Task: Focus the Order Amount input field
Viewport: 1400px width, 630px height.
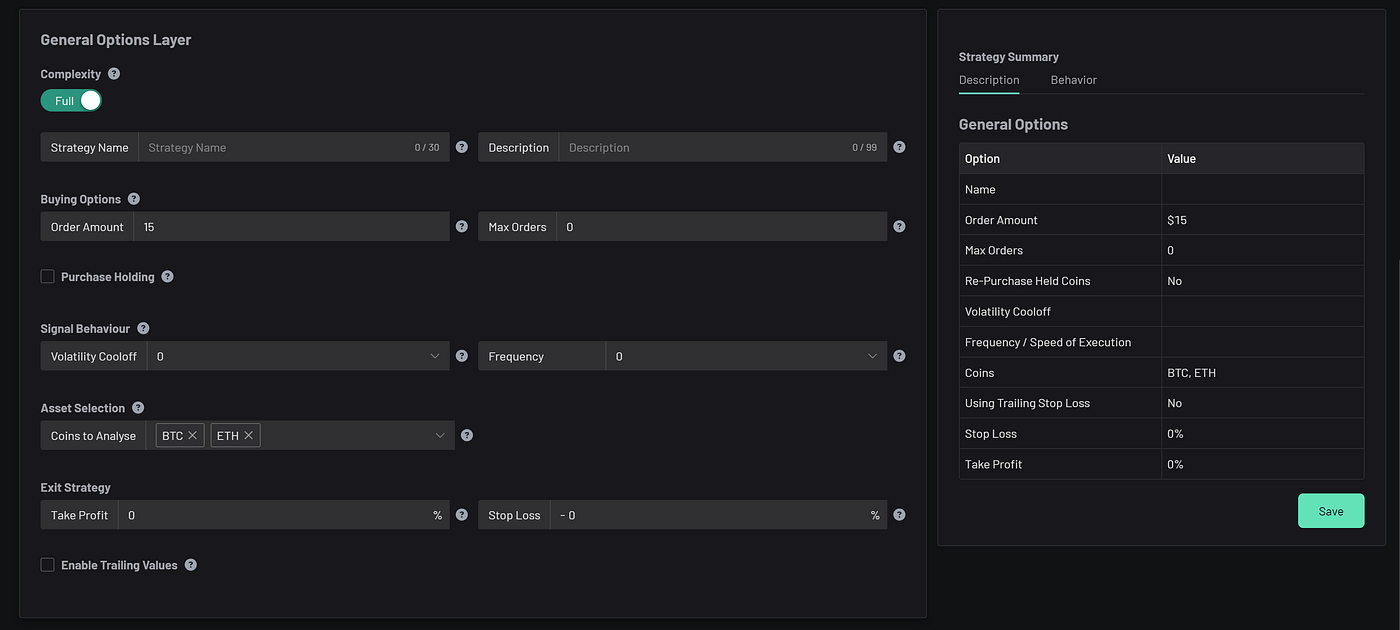Action: click(292, 227)
